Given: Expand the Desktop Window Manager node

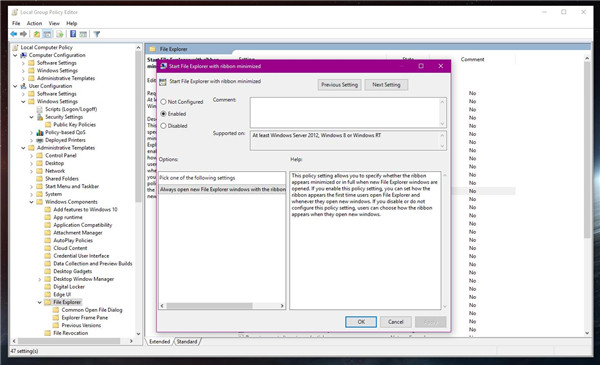Looking at the screenshot, I should pyautogui.click(x=40, y=279).
